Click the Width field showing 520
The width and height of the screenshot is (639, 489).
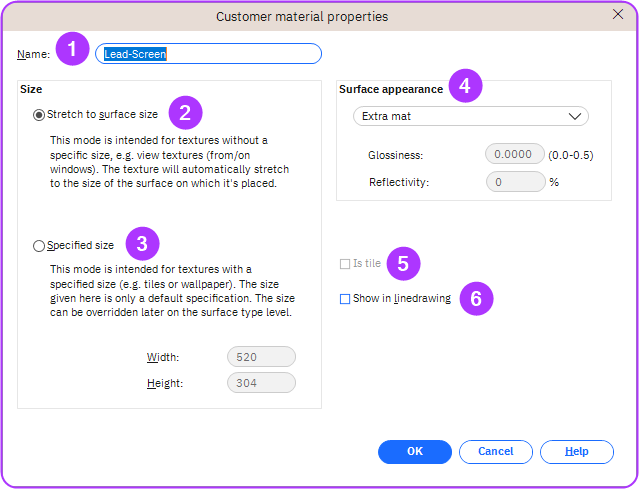click(x=261, y=357)
